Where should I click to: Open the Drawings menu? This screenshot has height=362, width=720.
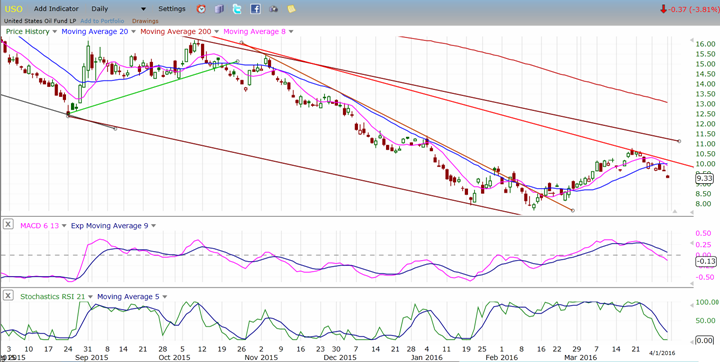(x=145, y=21)
